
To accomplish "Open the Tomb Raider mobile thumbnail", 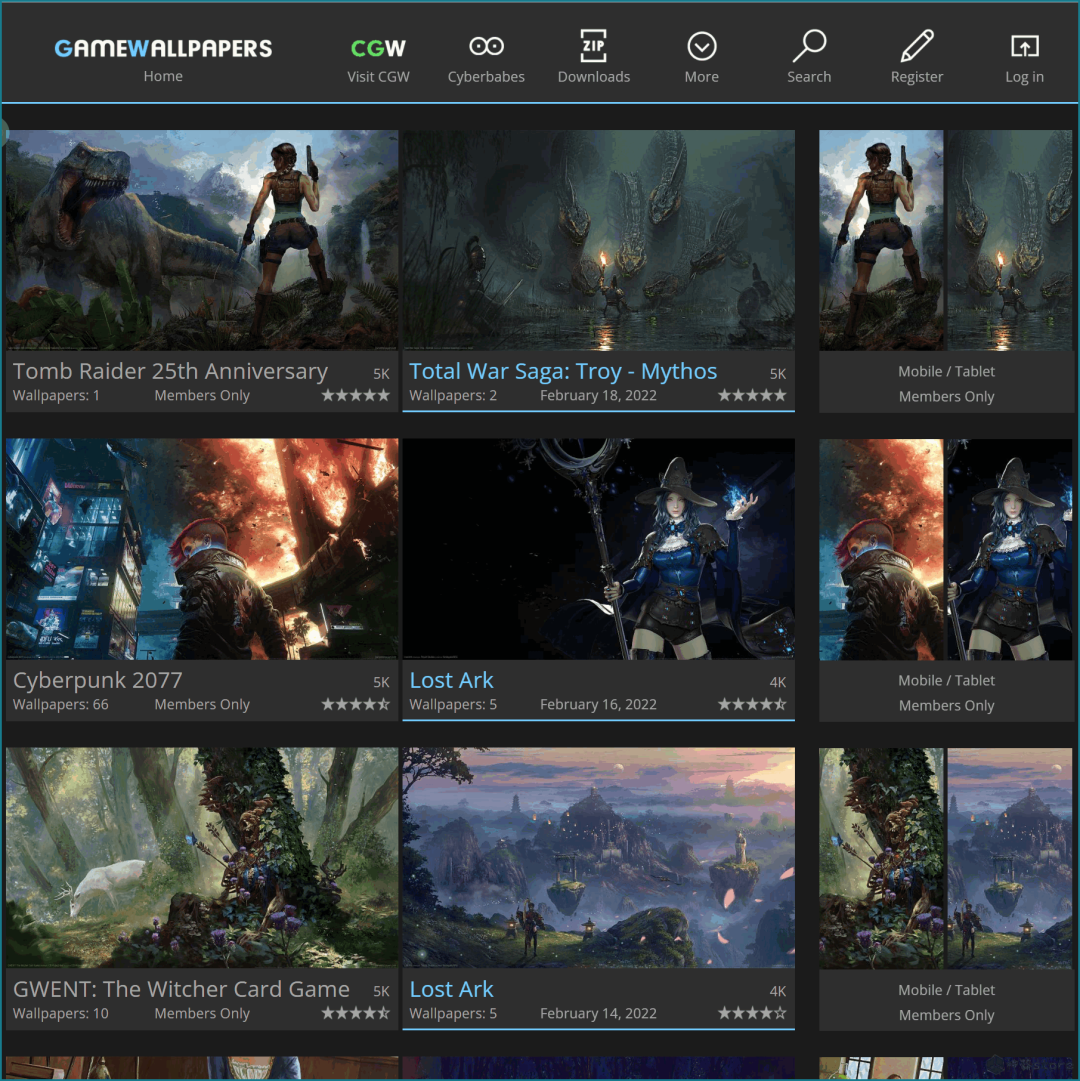I will [x=882, y=240].
